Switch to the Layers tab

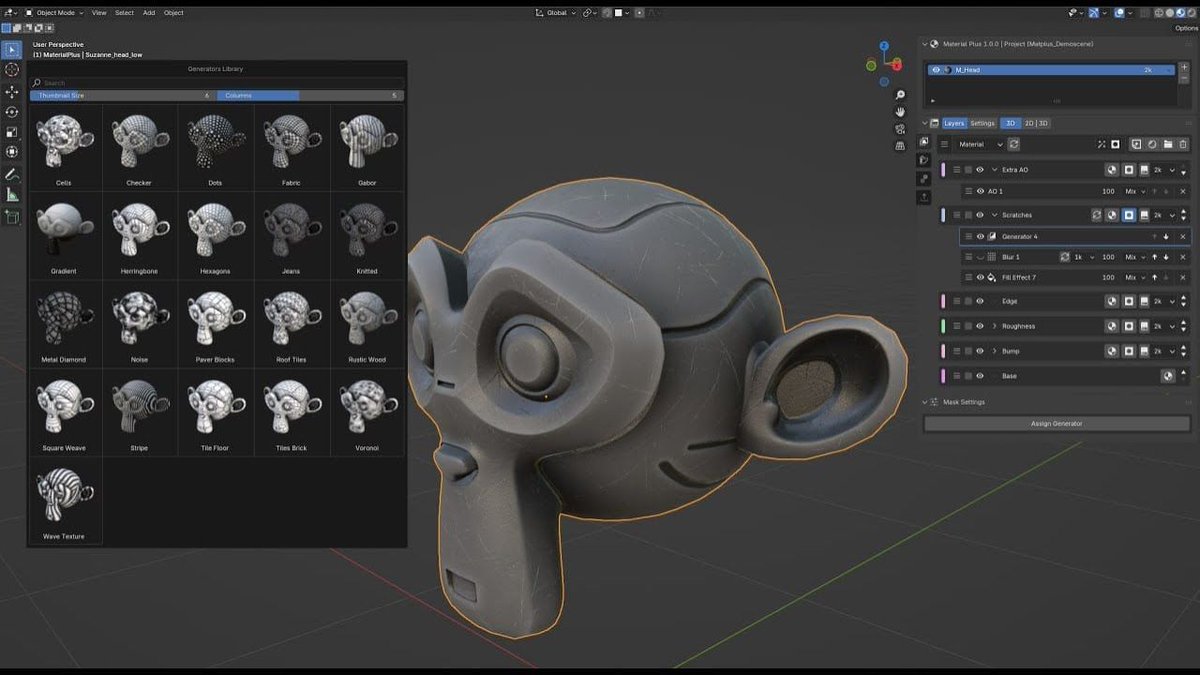click(x=955, y=123)
